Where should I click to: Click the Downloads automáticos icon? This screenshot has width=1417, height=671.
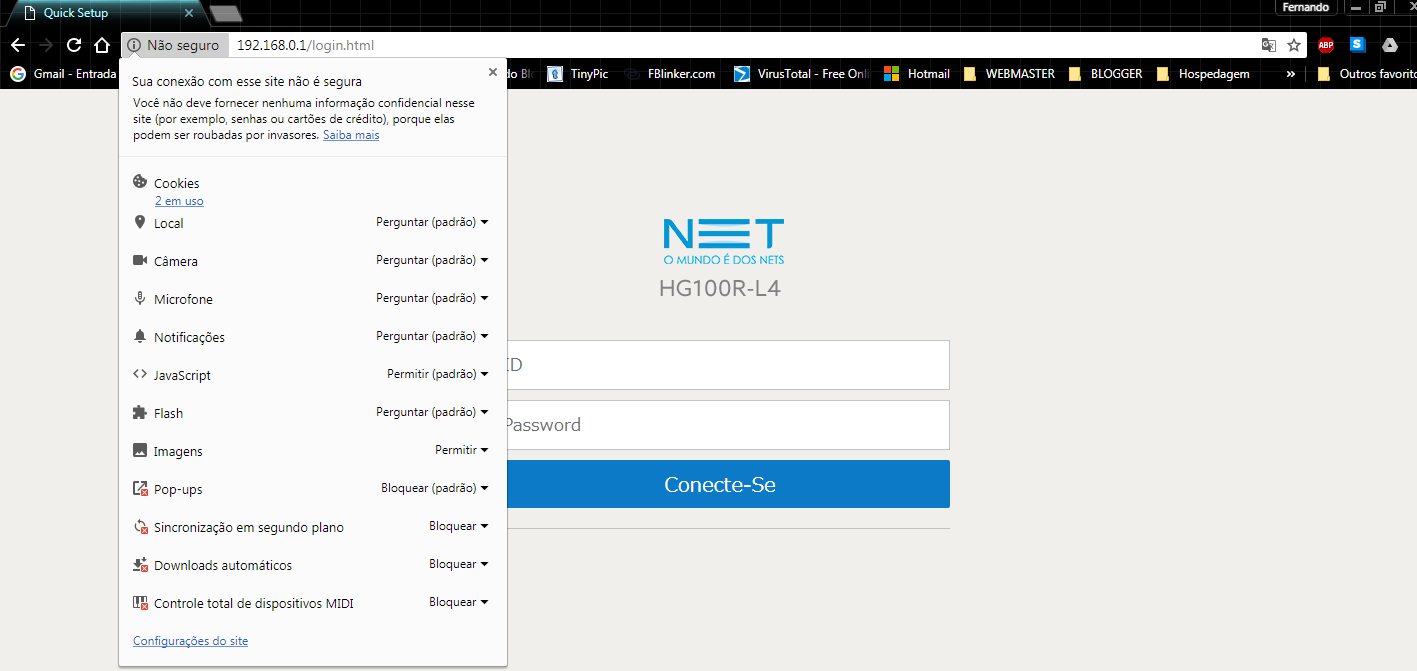pos(140,565)
